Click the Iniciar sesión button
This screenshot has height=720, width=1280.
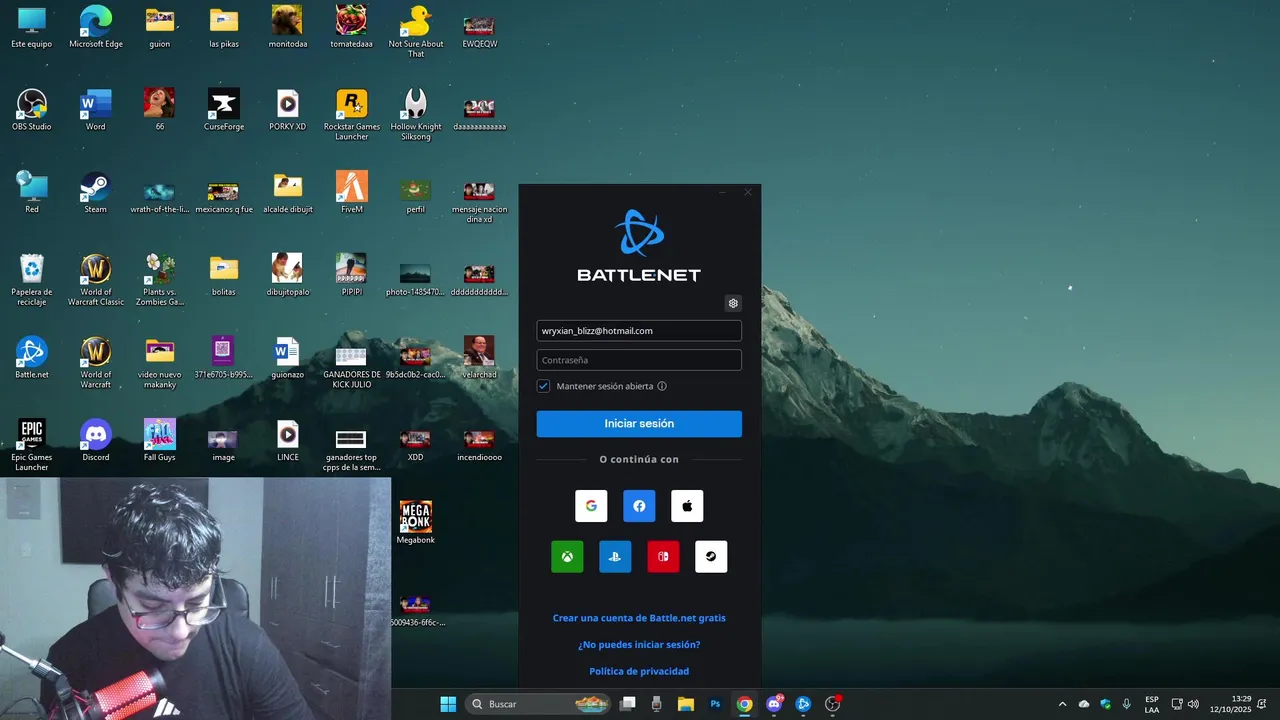pos(639,424)
